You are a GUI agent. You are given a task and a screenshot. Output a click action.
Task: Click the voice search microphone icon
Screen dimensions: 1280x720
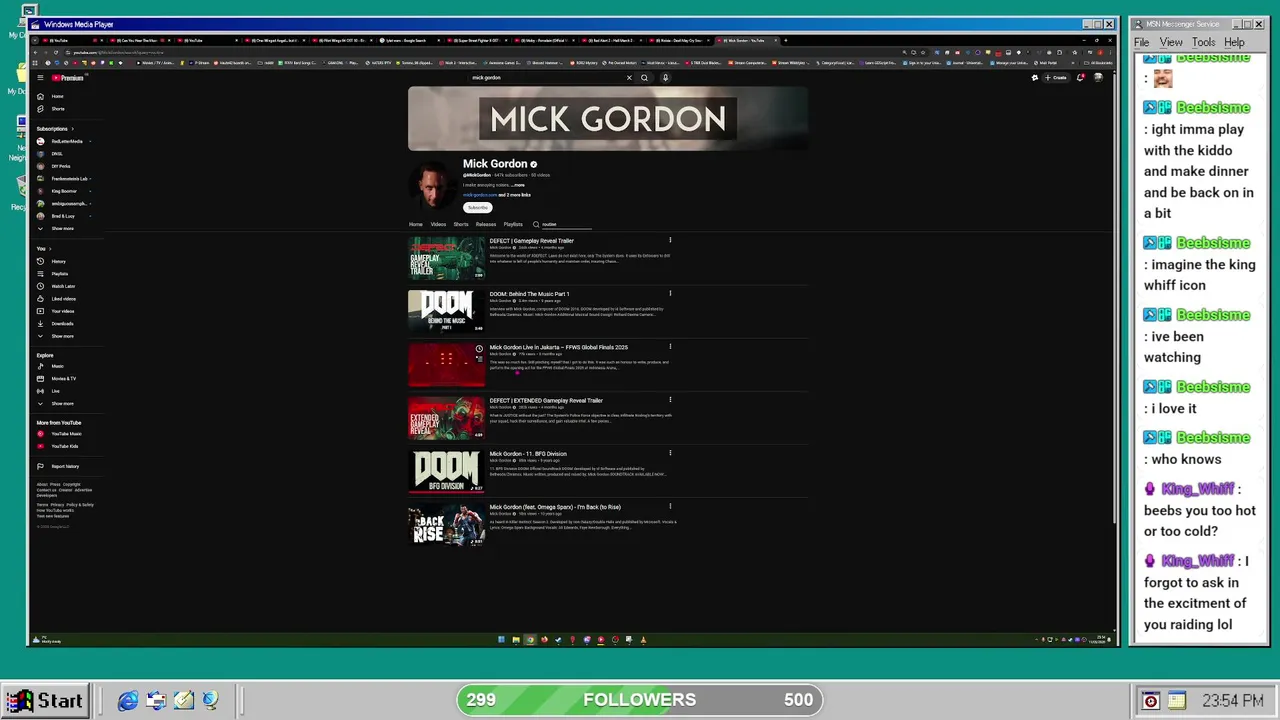pyautogui.click(x=665, y=77)
